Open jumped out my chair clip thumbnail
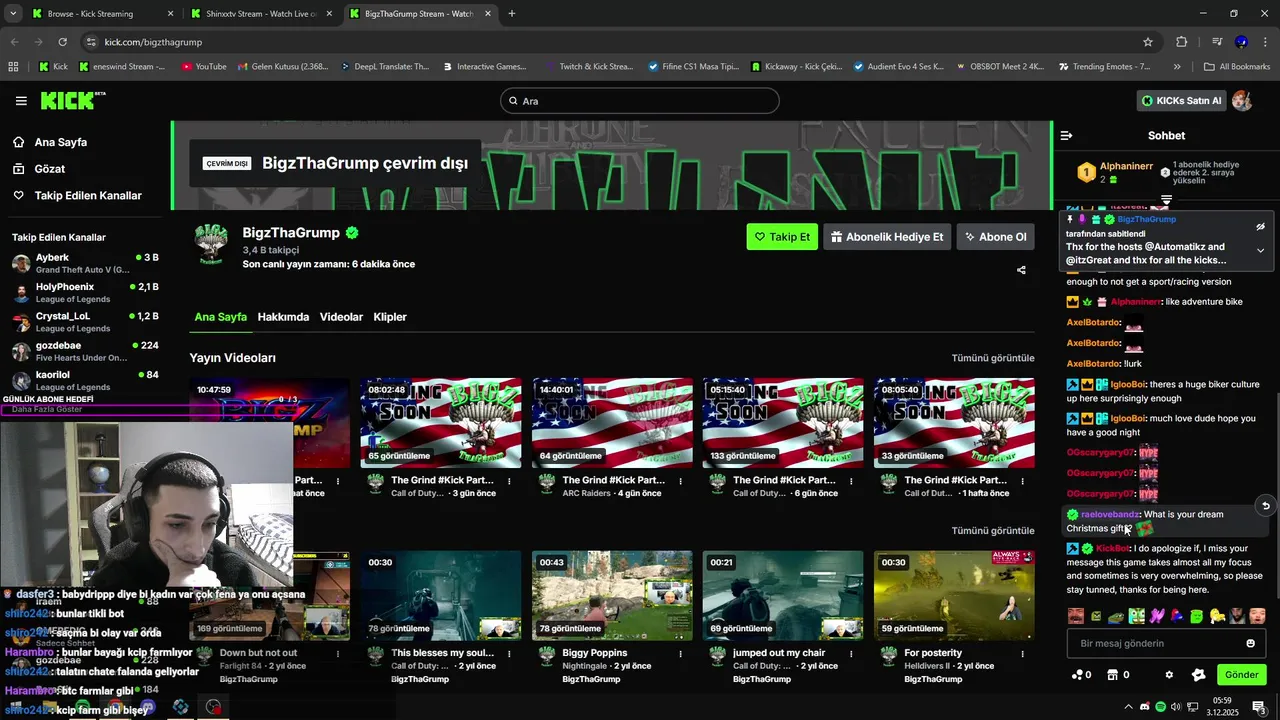 click(783, 596)
